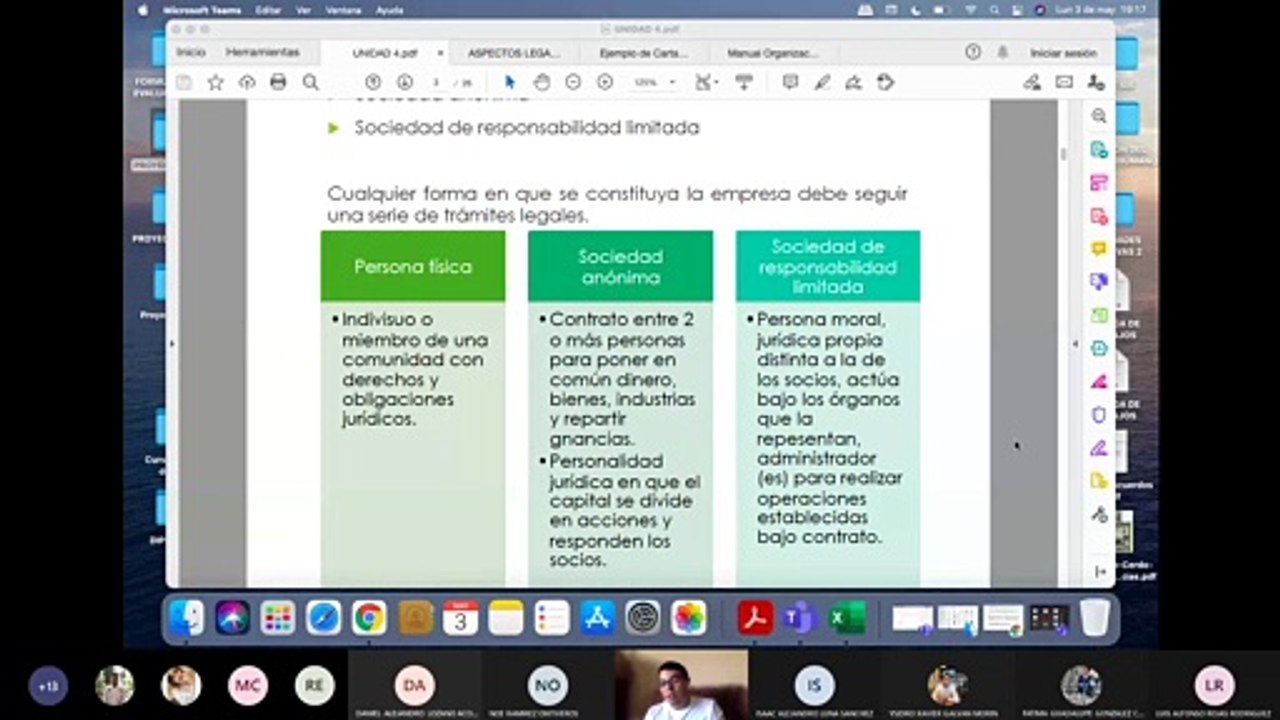Image resolution: width=1280 pixels, height=720 pixels.
Task: Select participant tile NO
Action: click(x=547, y=686)
